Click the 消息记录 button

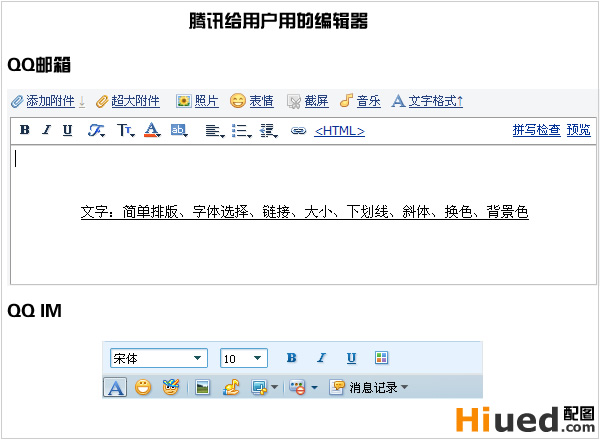(x=364, y=388)
